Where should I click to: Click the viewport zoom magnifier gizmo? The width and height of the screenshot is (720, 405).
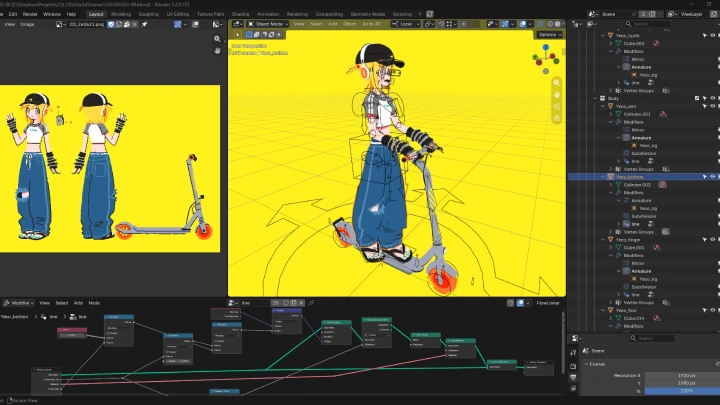tap(557, 83)
